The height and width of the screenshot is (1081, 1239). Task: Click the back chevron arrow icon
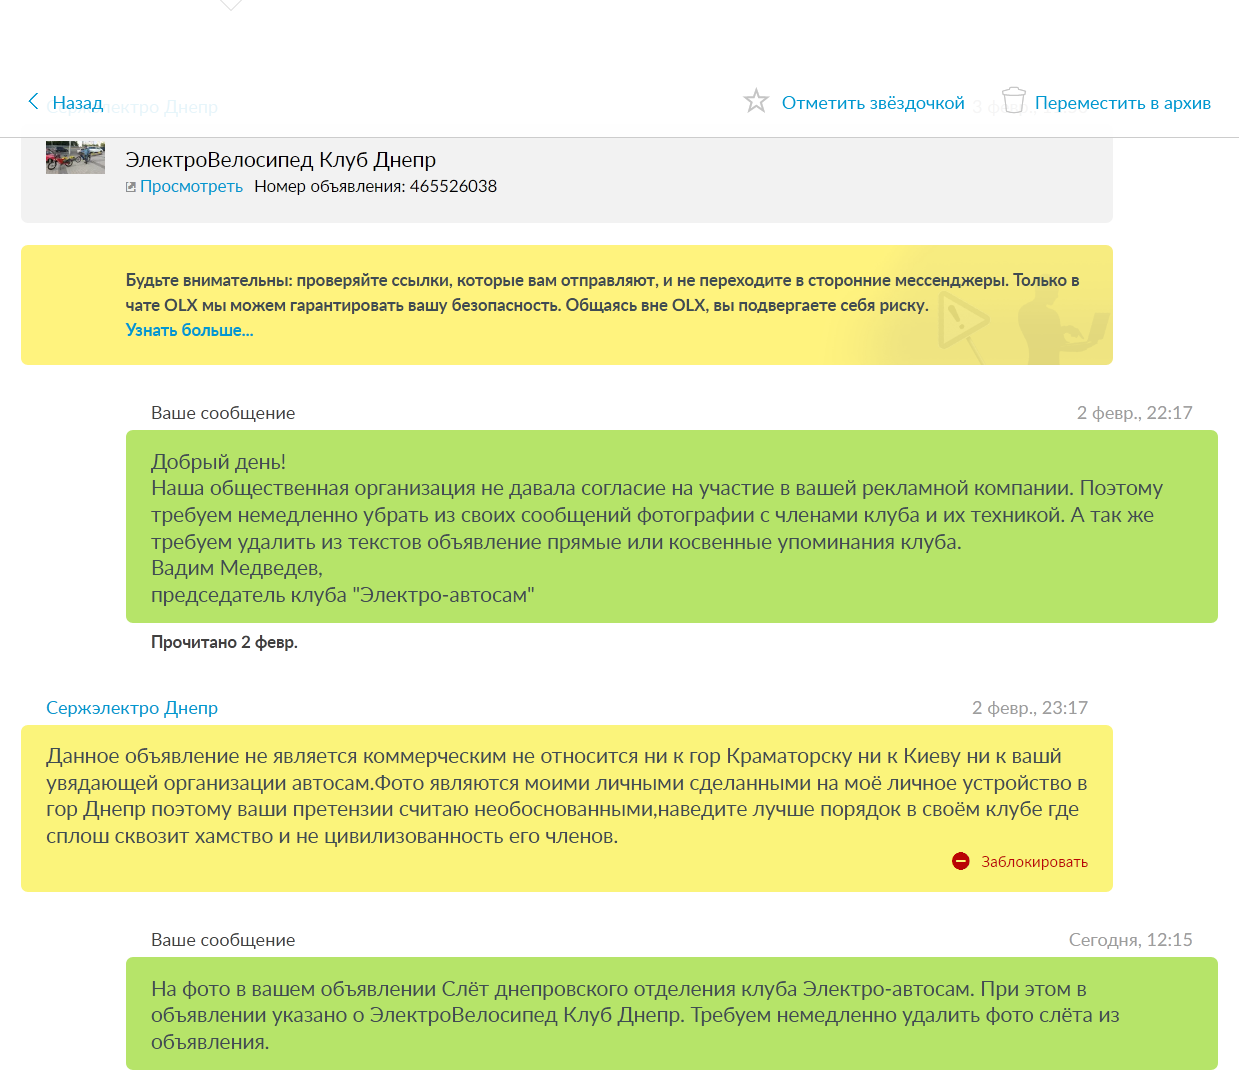33,102
